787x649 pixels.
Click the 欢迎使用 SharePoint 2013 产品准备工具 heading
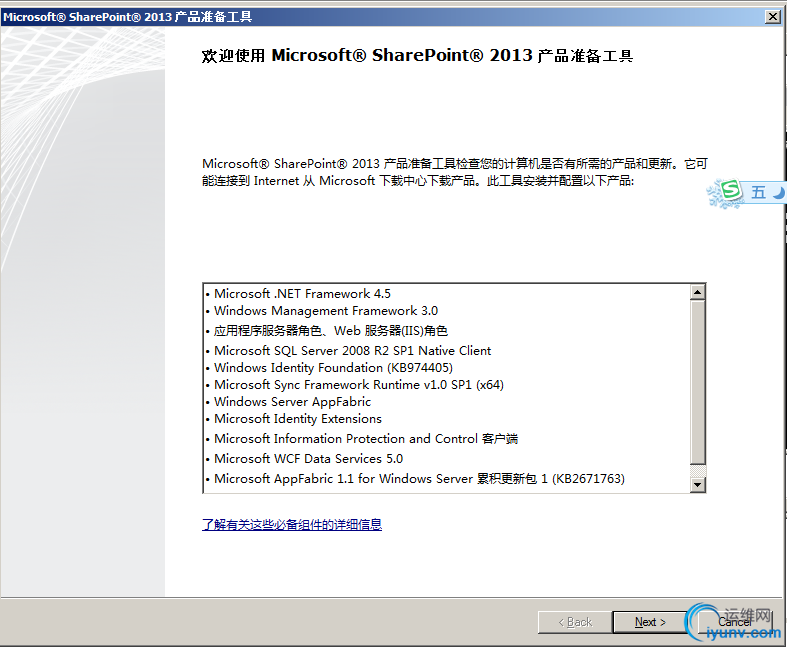(417, 55)
